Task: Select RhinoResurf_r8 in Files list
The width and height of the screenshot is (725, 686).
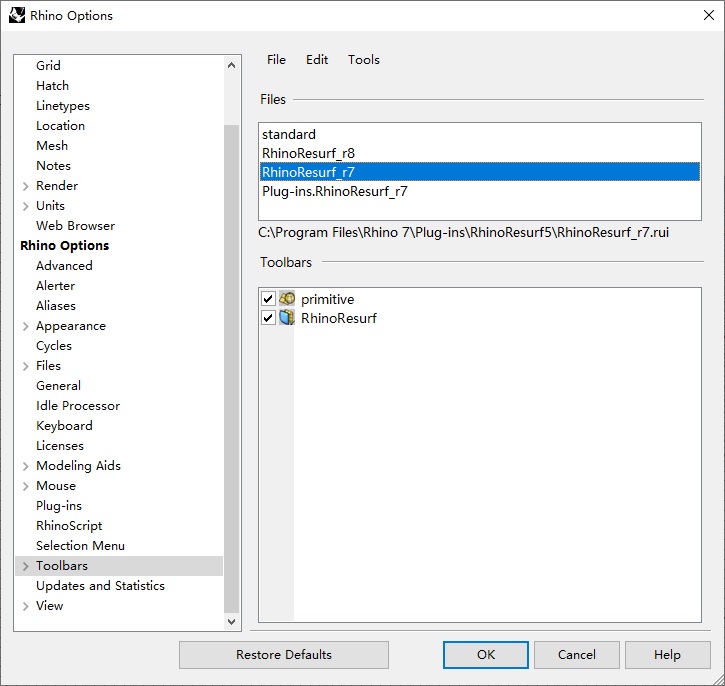Action: point(479,153)
